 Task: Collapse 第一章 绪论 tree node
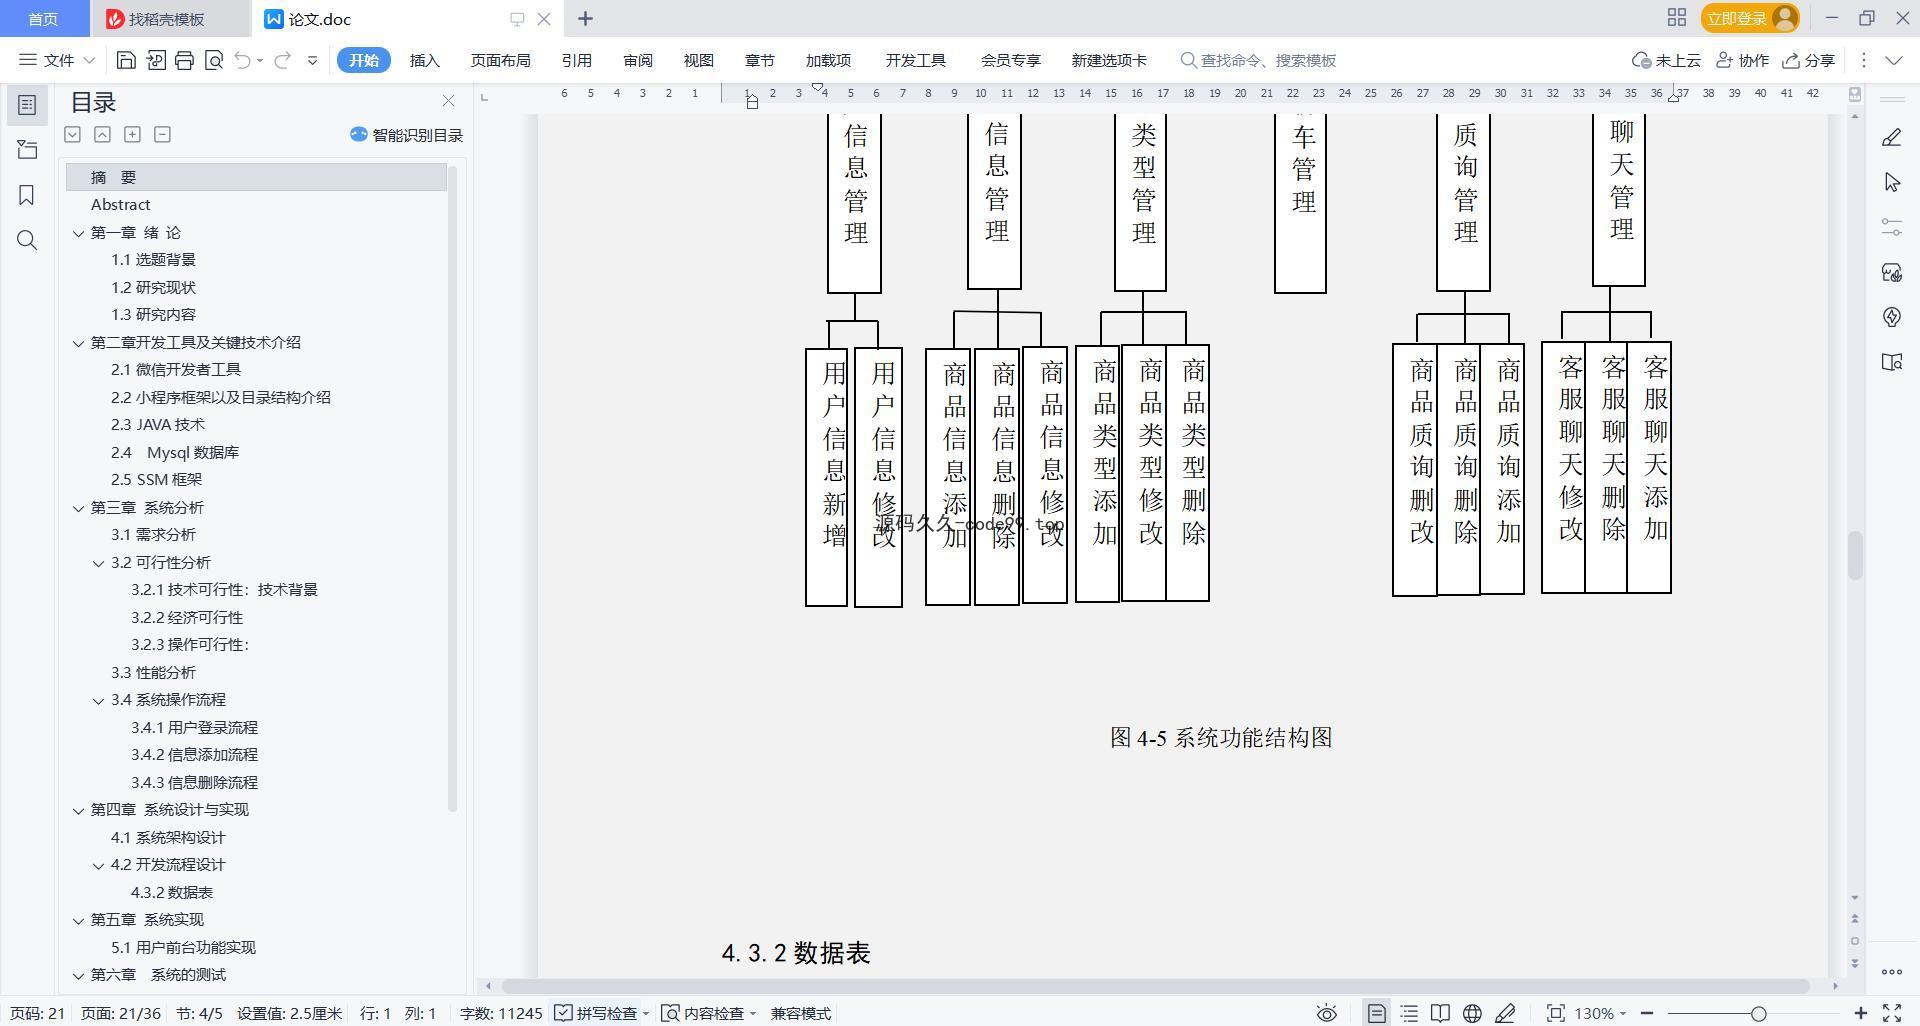click(79, 233)
